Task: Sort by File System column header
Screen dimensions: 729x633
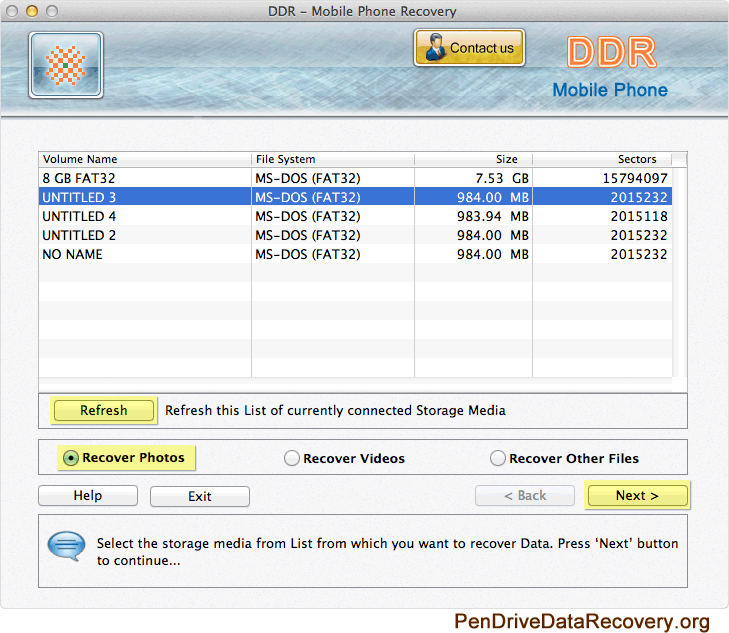Action: click(x=333, y=159)
